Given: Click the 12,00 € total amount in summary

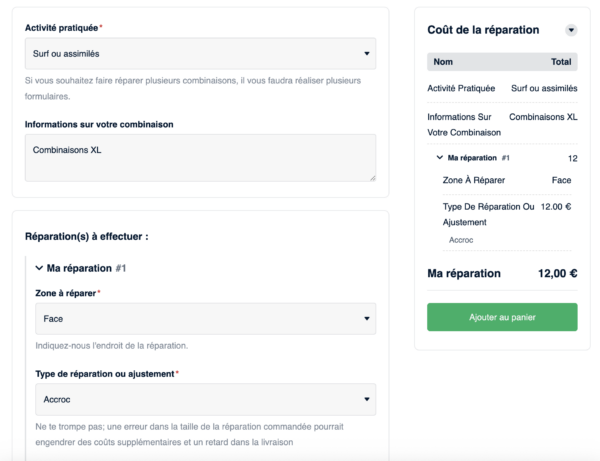Looking at the screenshot, I should 557,273.
